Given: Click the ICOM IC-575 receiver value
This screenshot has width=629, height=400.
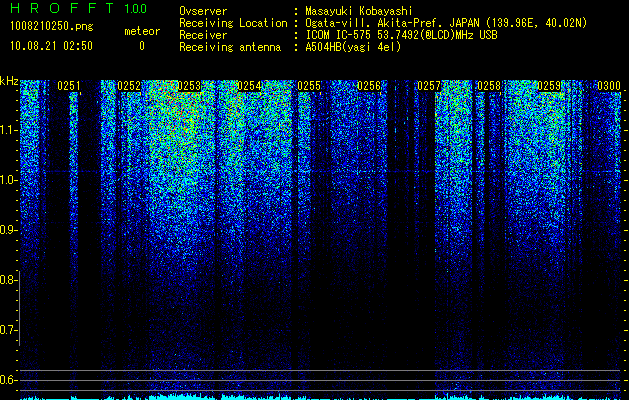Looking at the screenshot, I should point(401,35).
